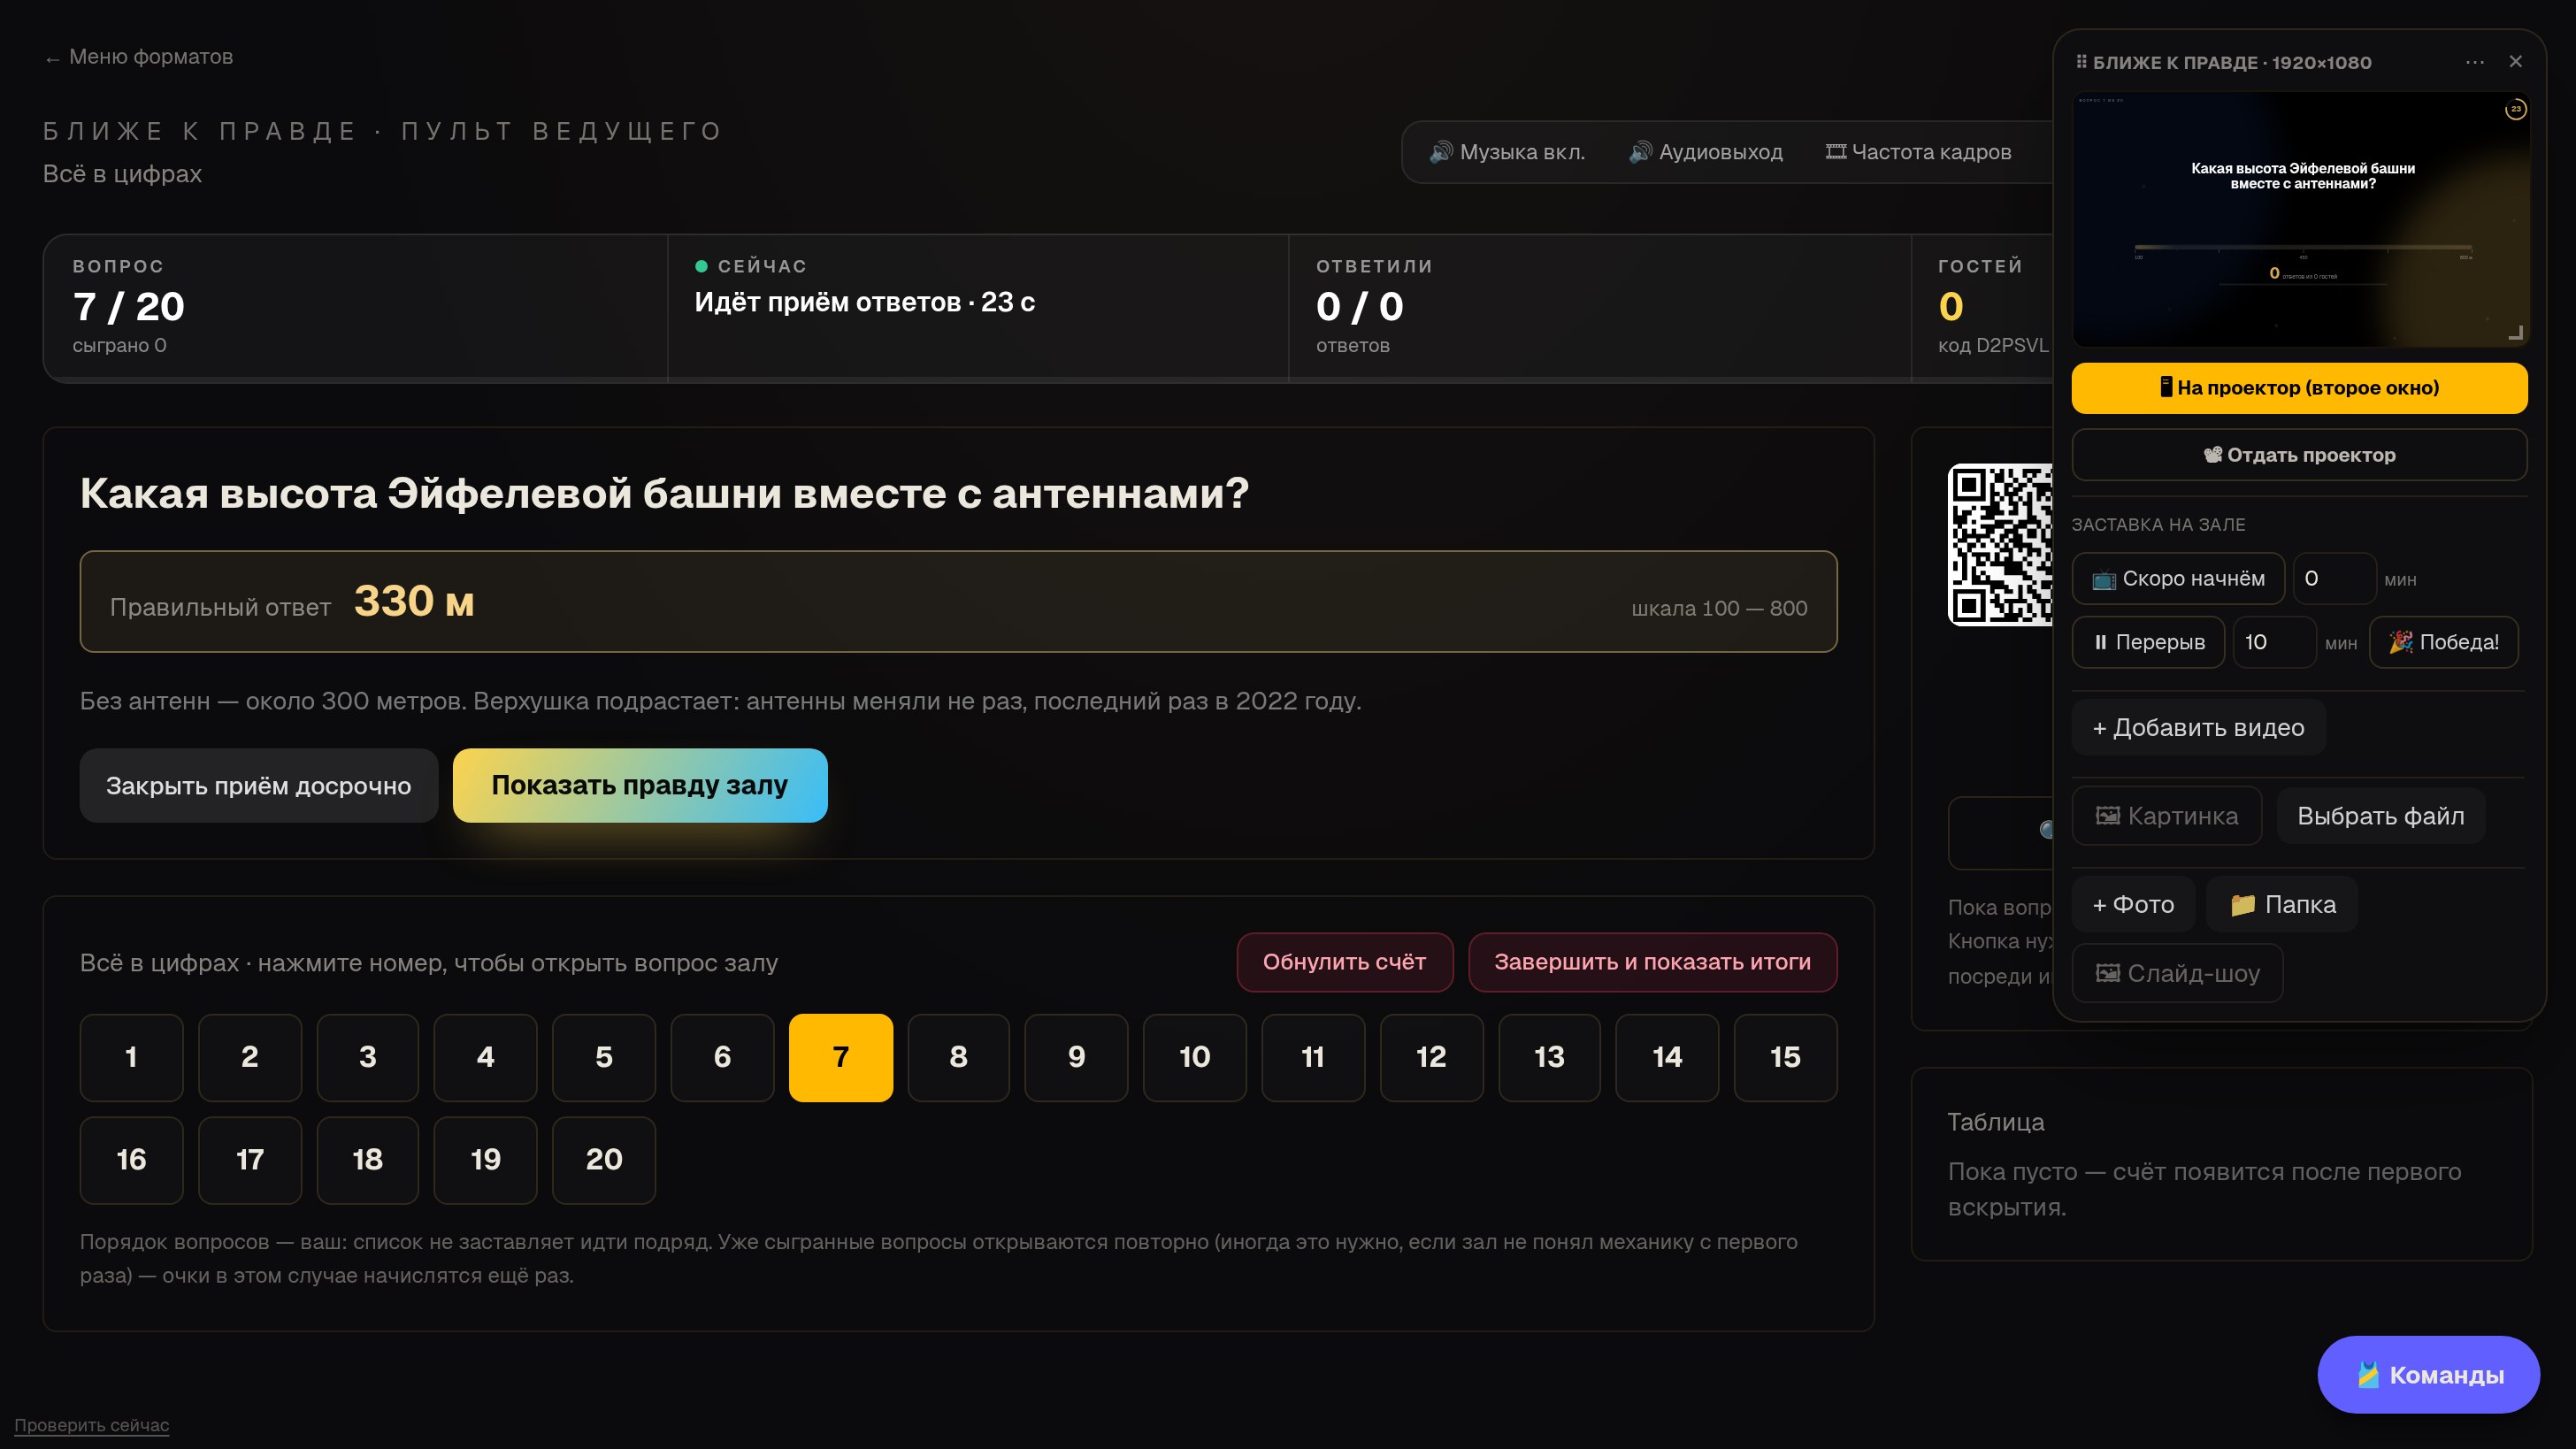Open question number 8
The image size is (2576, 1449).
(959, 1058)
